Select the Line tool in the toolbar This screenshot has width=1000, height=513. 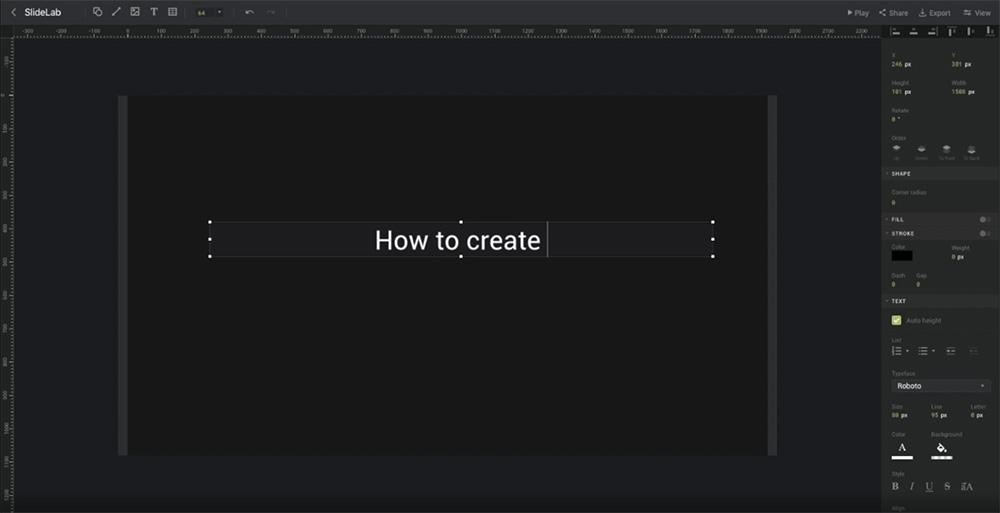116,12
